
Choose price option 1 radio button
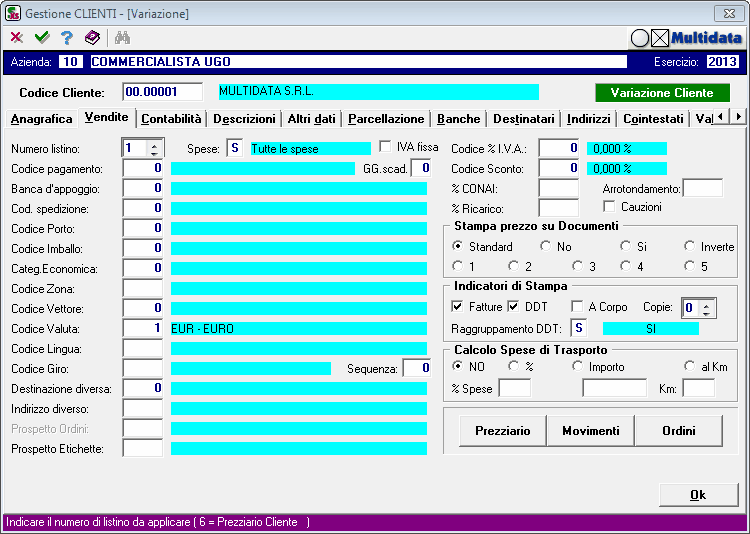click(458, 266)
